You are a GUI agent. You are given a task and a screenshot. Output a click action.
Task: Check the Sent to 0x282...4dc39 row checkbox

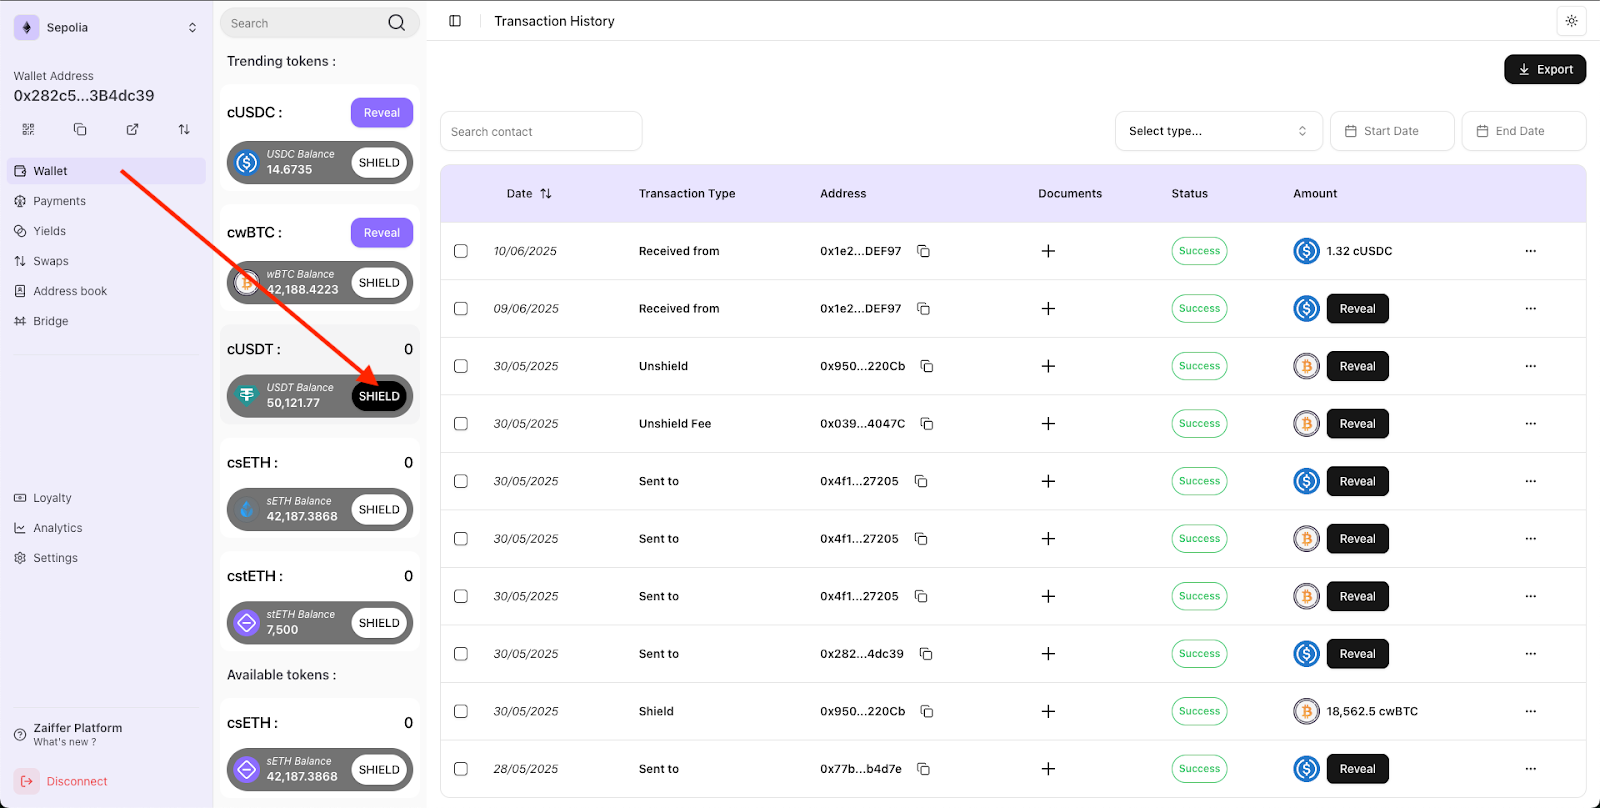point(461,654)
